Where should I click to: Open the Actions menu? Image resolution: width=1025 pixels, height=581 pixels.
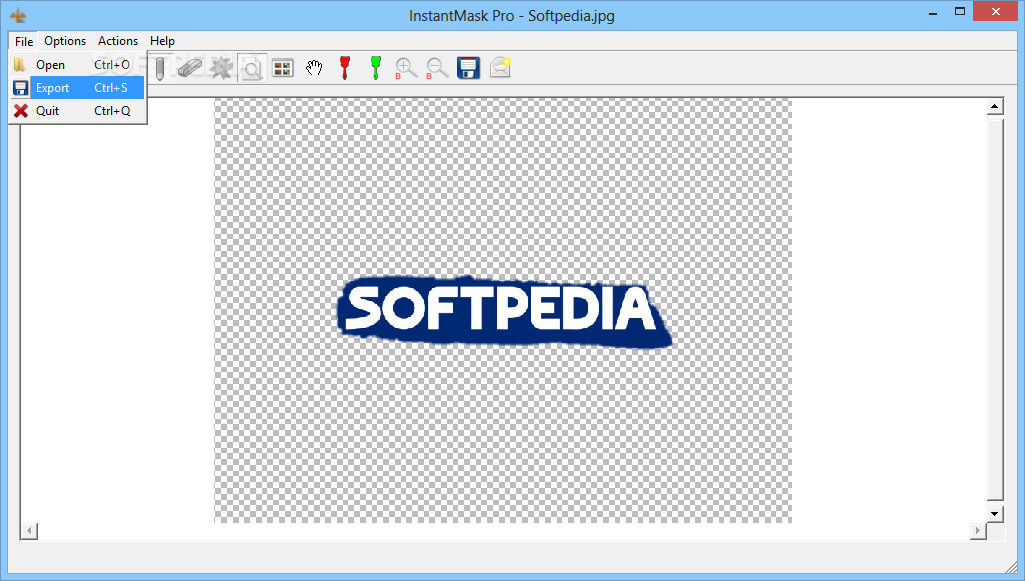pyautogui.click(x=118, y=41)
